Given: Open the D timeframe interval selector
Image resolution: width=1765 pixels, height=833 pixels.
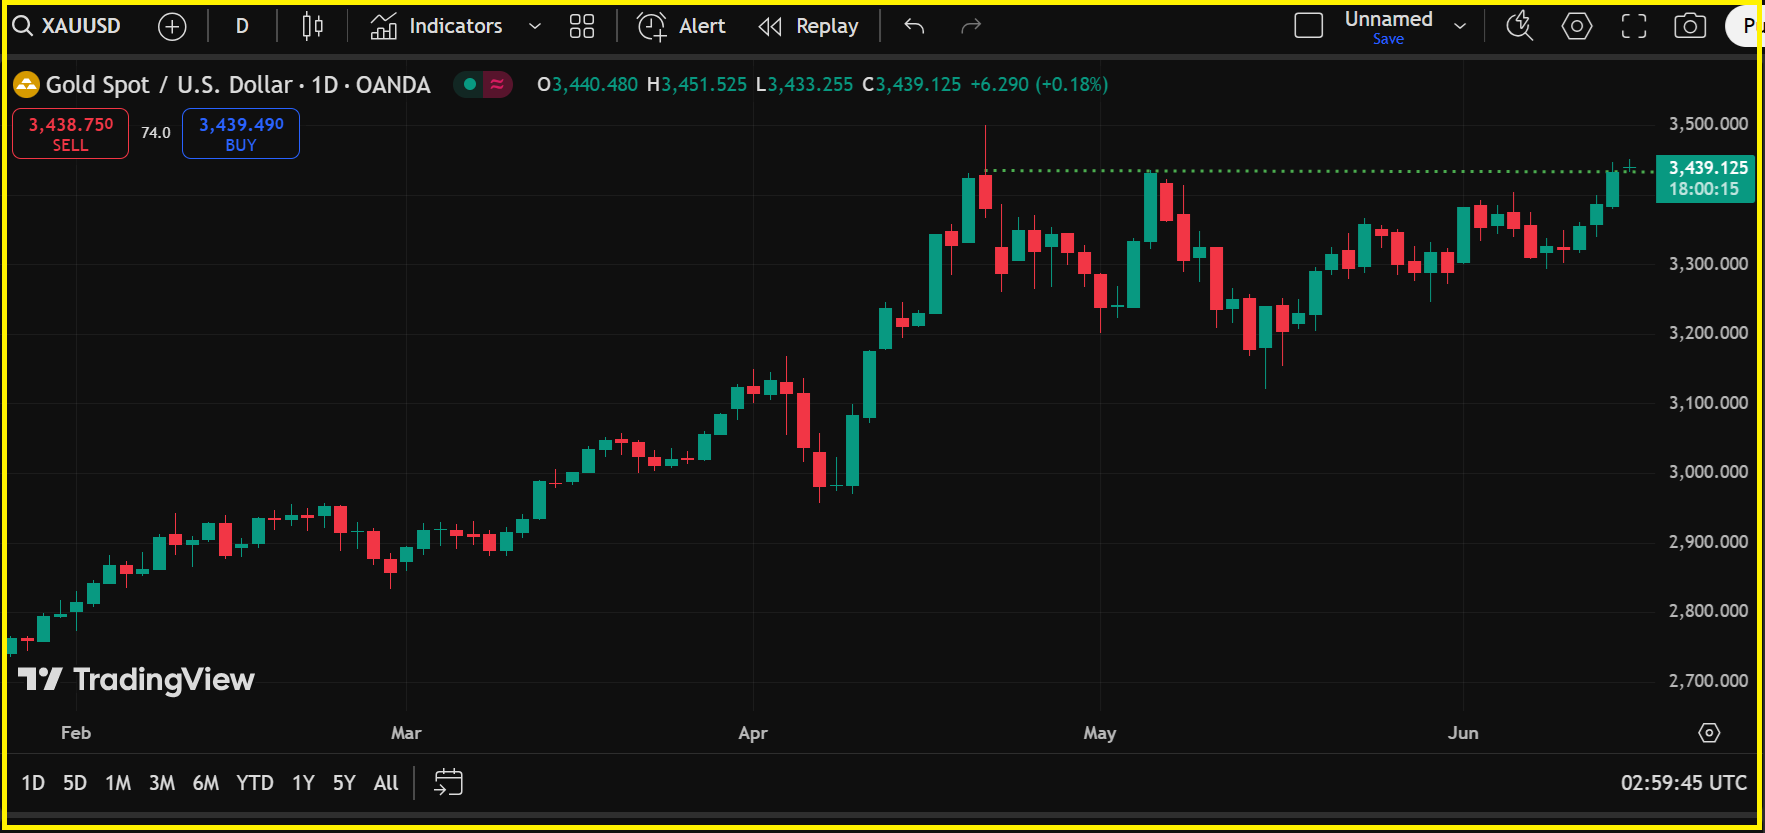Looking at the screenshot, I should click(x=242, y=27).
